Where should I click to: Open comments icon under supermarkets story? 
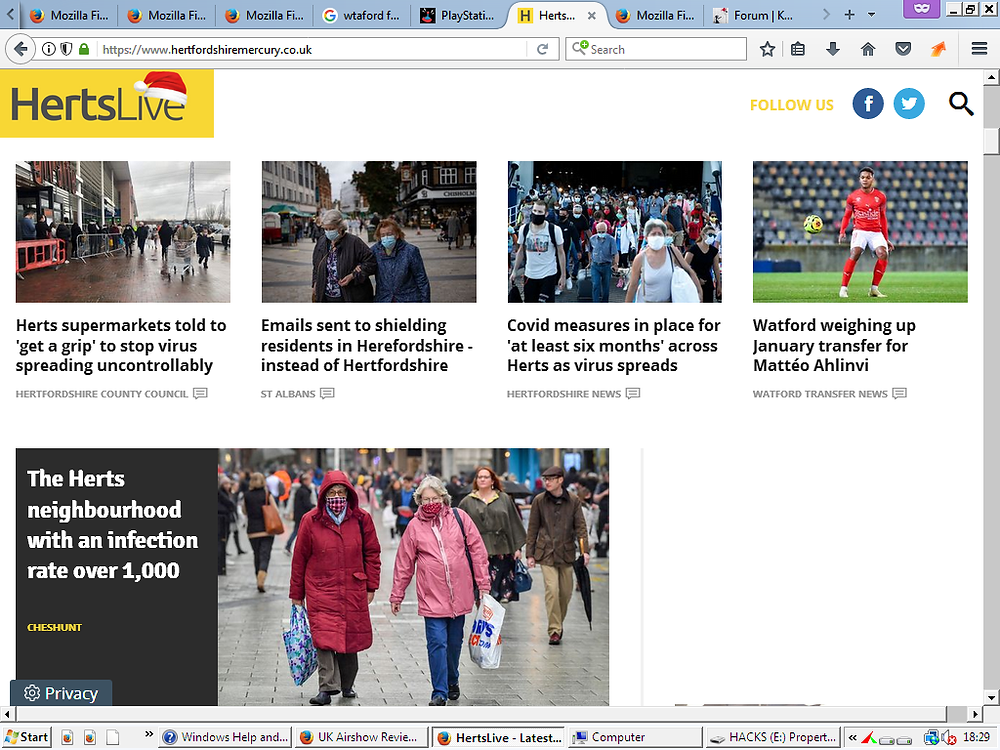(x=200, y=393)
